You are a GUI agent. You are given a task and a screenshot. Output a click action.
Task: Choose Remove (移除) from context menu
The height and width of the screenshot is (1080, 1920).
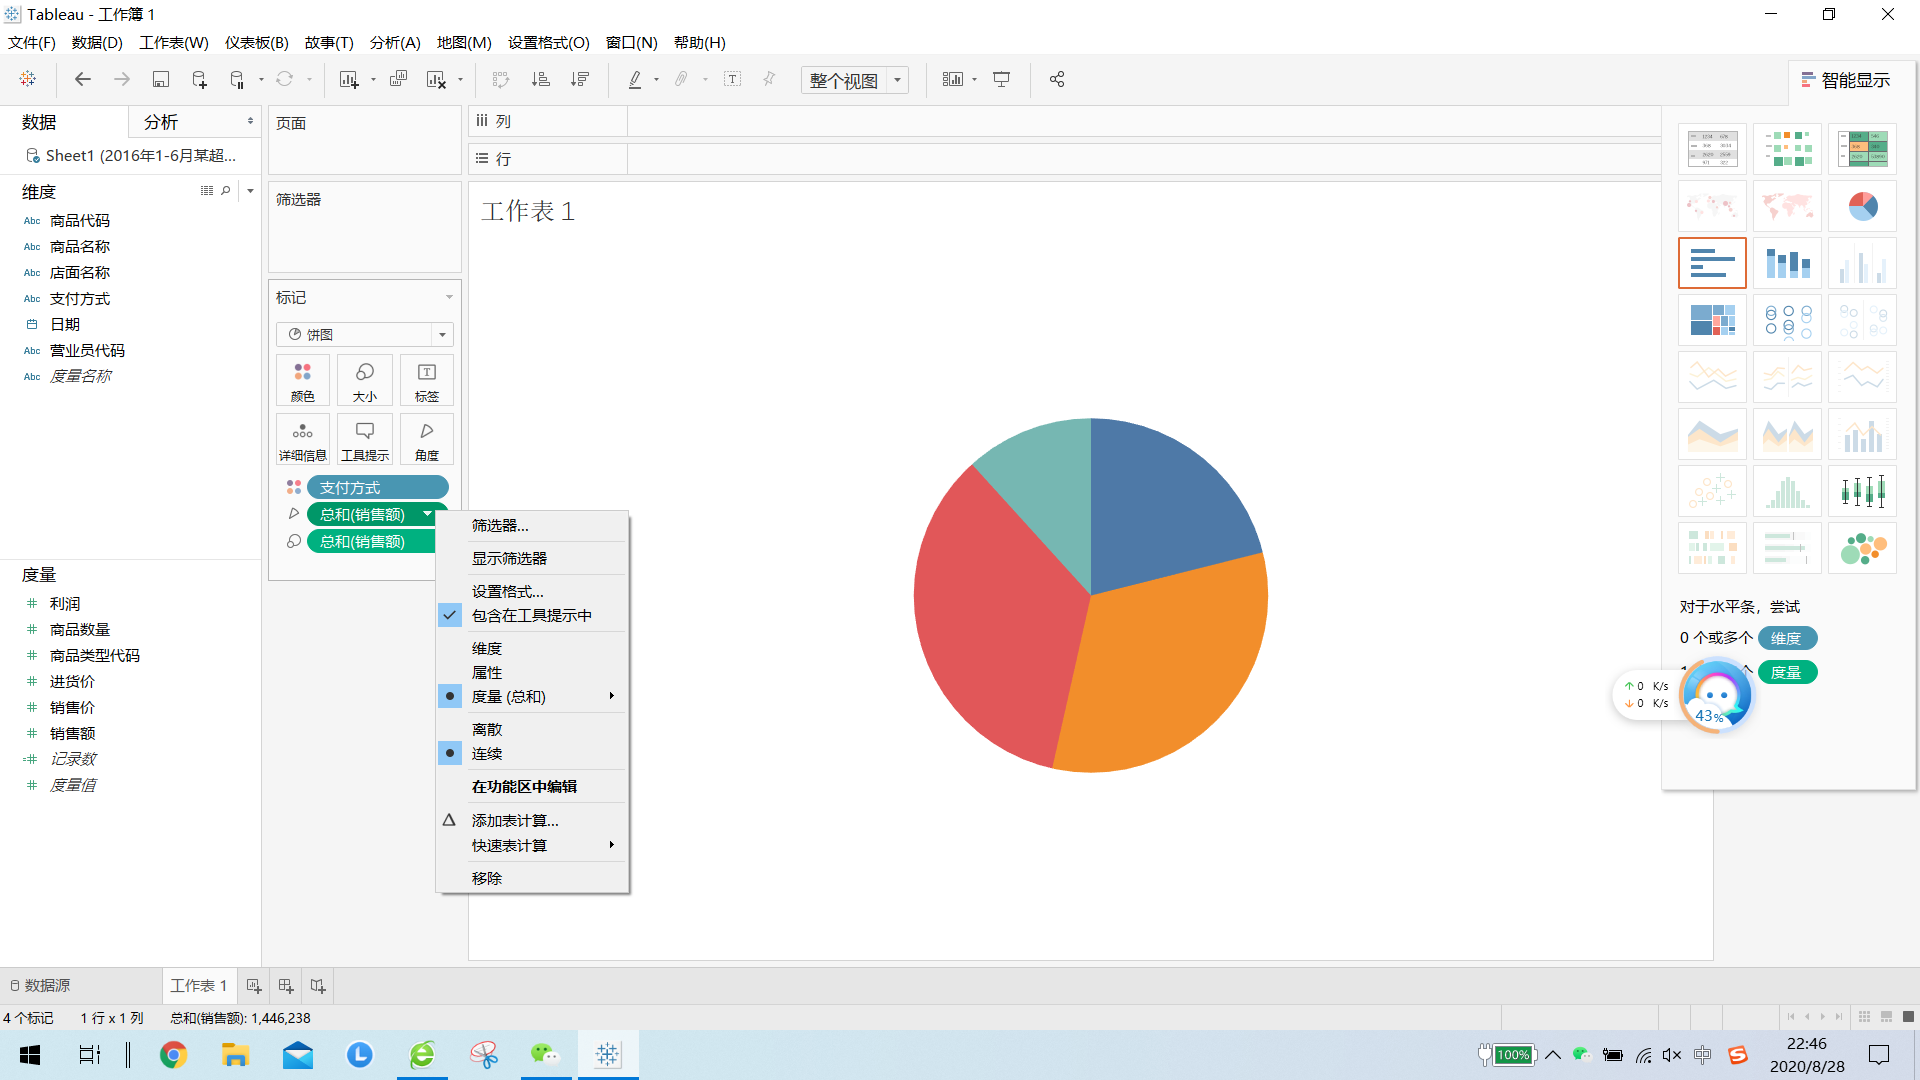[487, 878]
